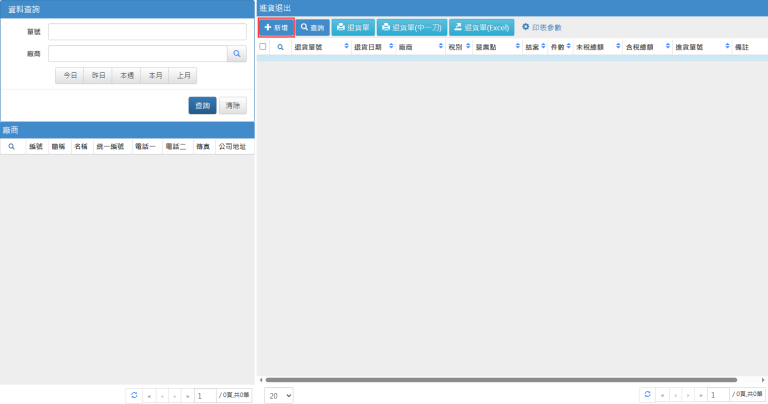Go to first page in 進貨退出 pager
The image size is (768, 404).
pos(663,395)
